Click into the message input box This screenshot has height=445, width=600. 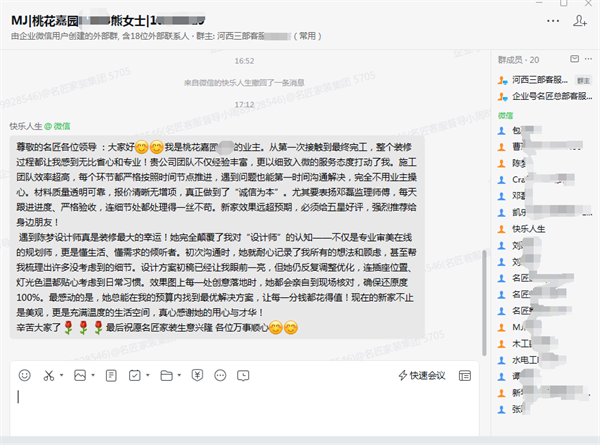tap(245, 409)
